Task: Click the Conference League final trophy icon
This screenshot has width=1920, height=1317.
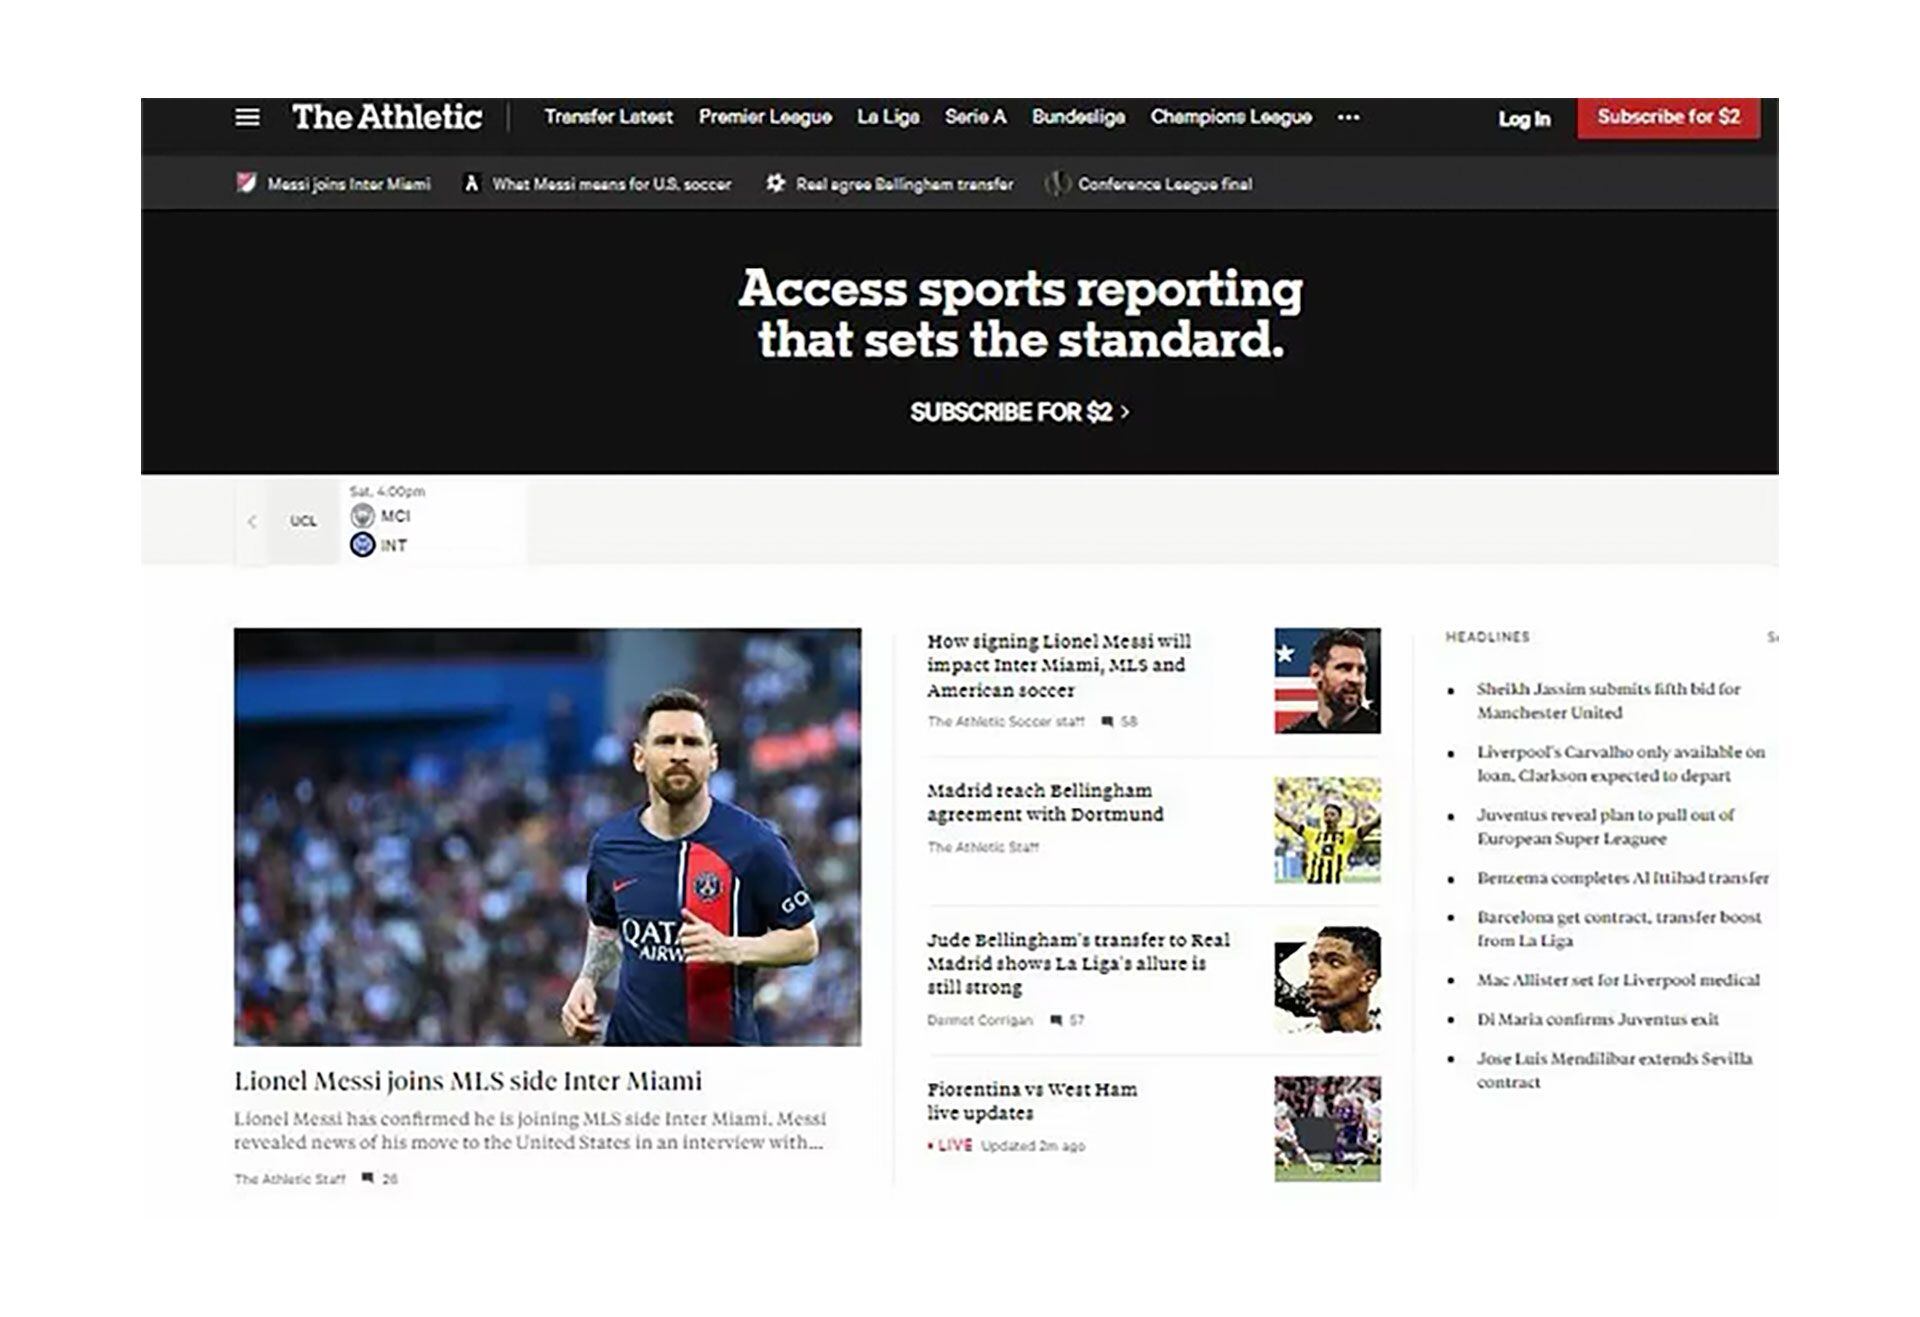Action: 1057,183
